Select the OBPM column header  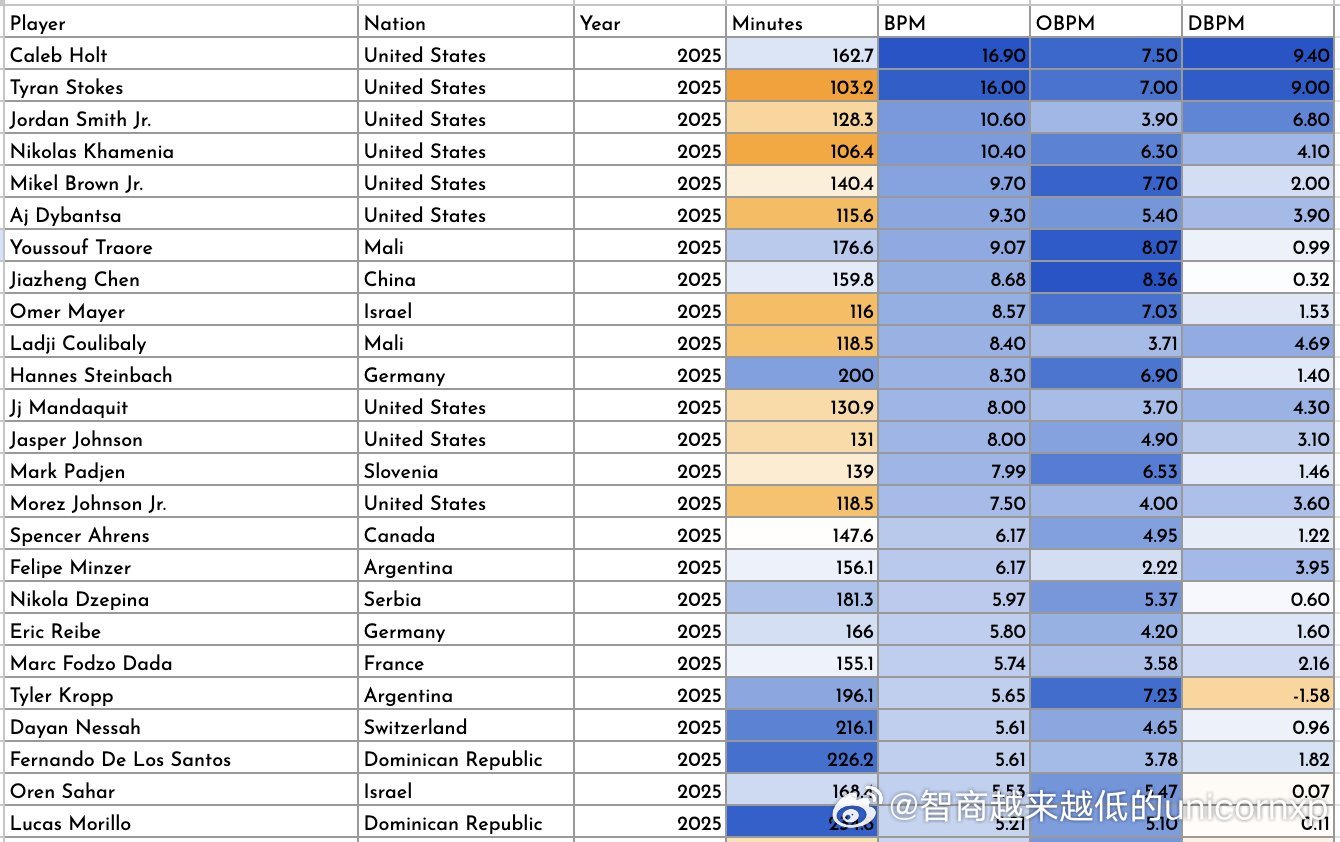1106,23
